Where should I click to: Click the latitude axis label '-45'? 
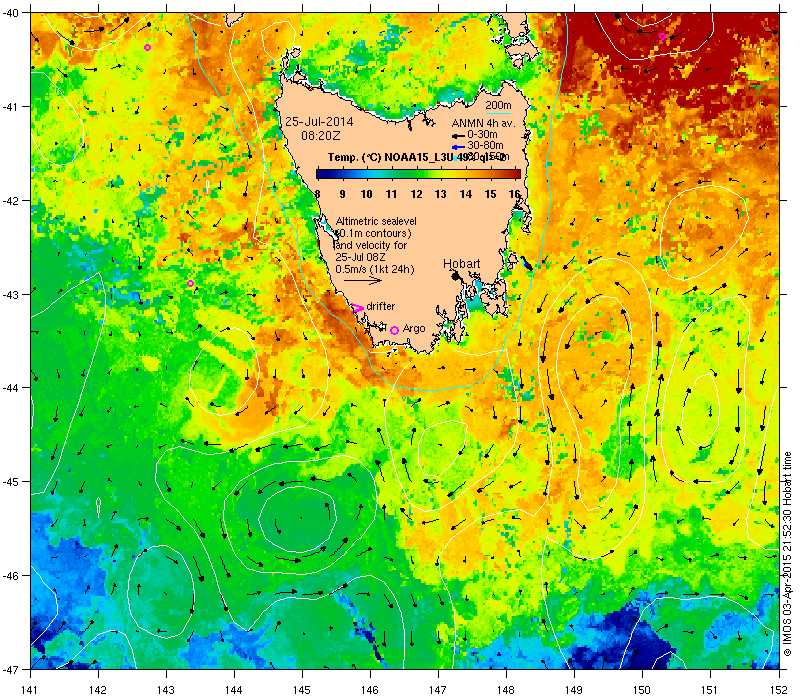coord(10,482)
